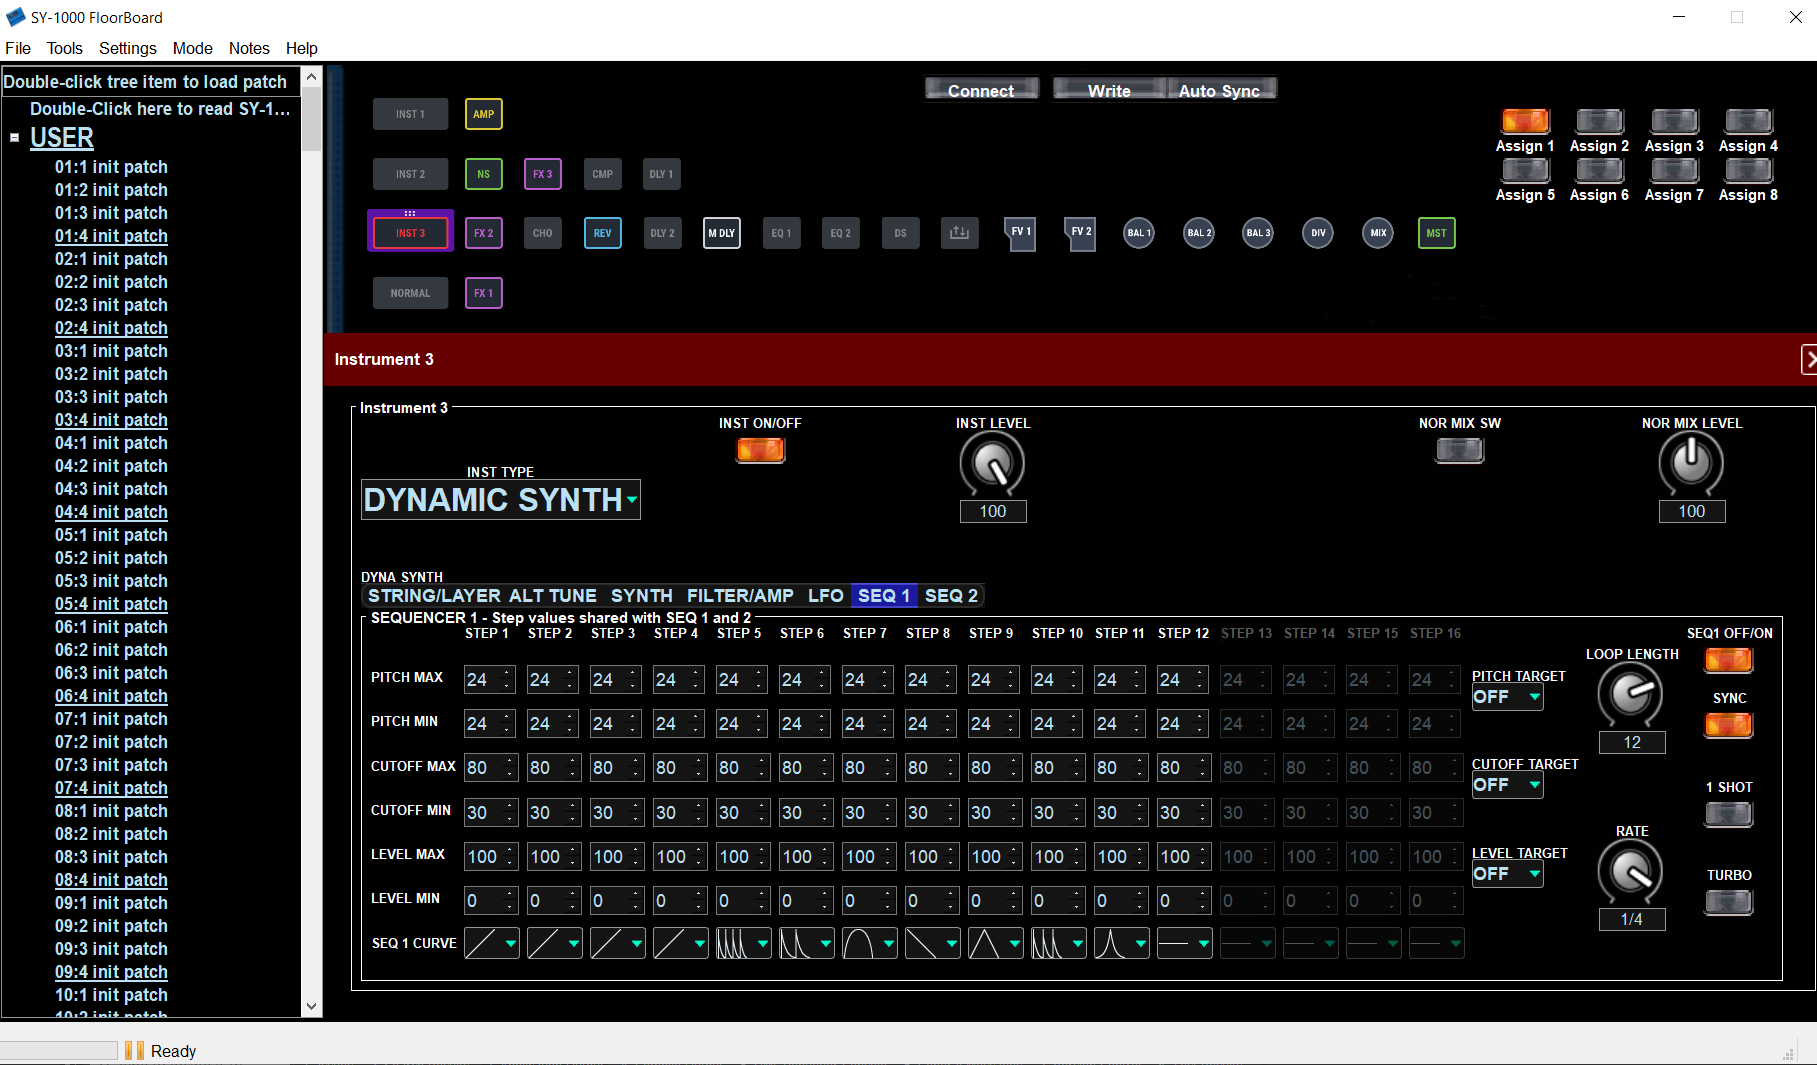Select the 01:4 init patch link
The height and width of the screenshot is (1065, 1817).
(x=111, y=236)
